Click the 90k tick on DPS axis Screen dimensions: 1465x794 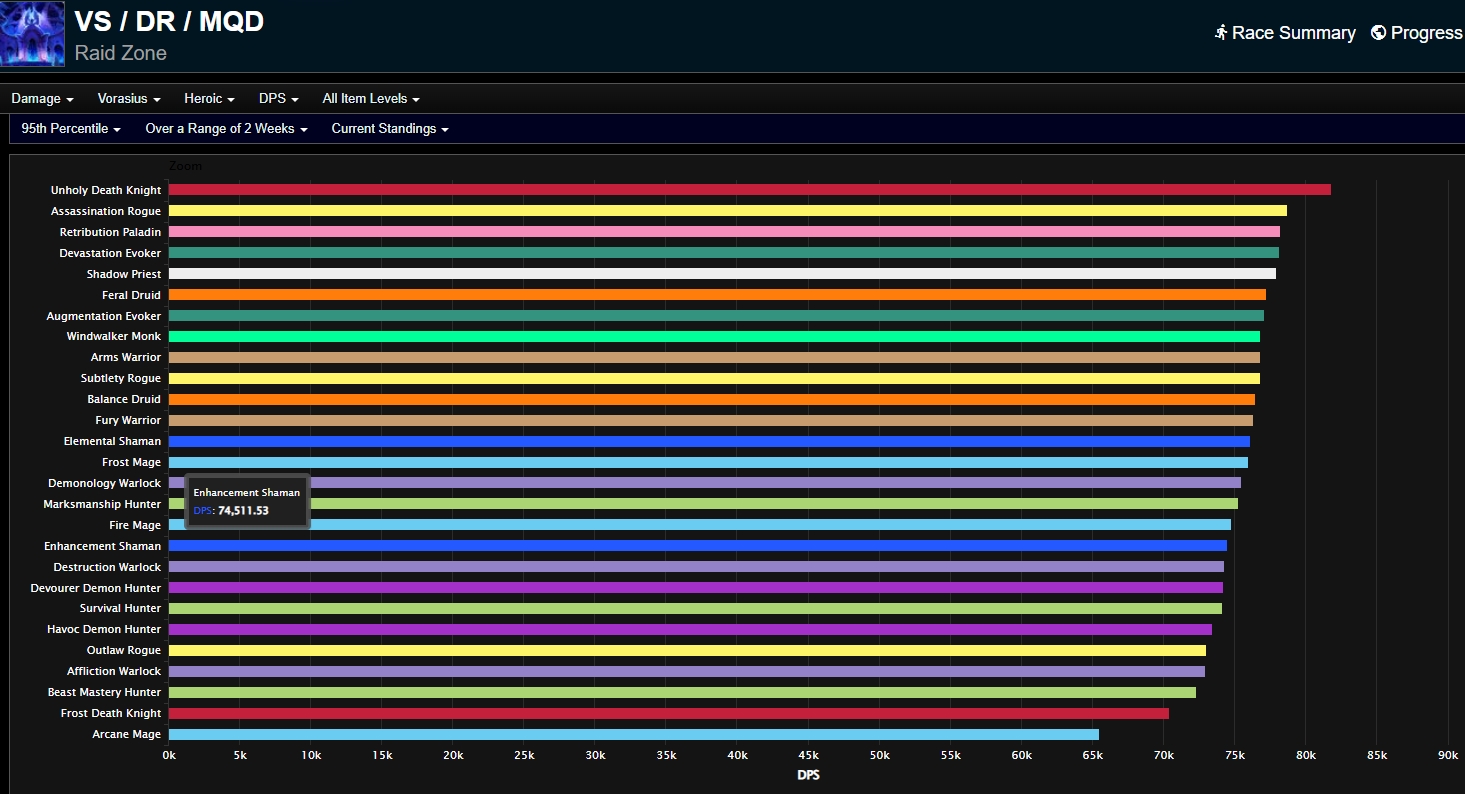[1448, 755]
